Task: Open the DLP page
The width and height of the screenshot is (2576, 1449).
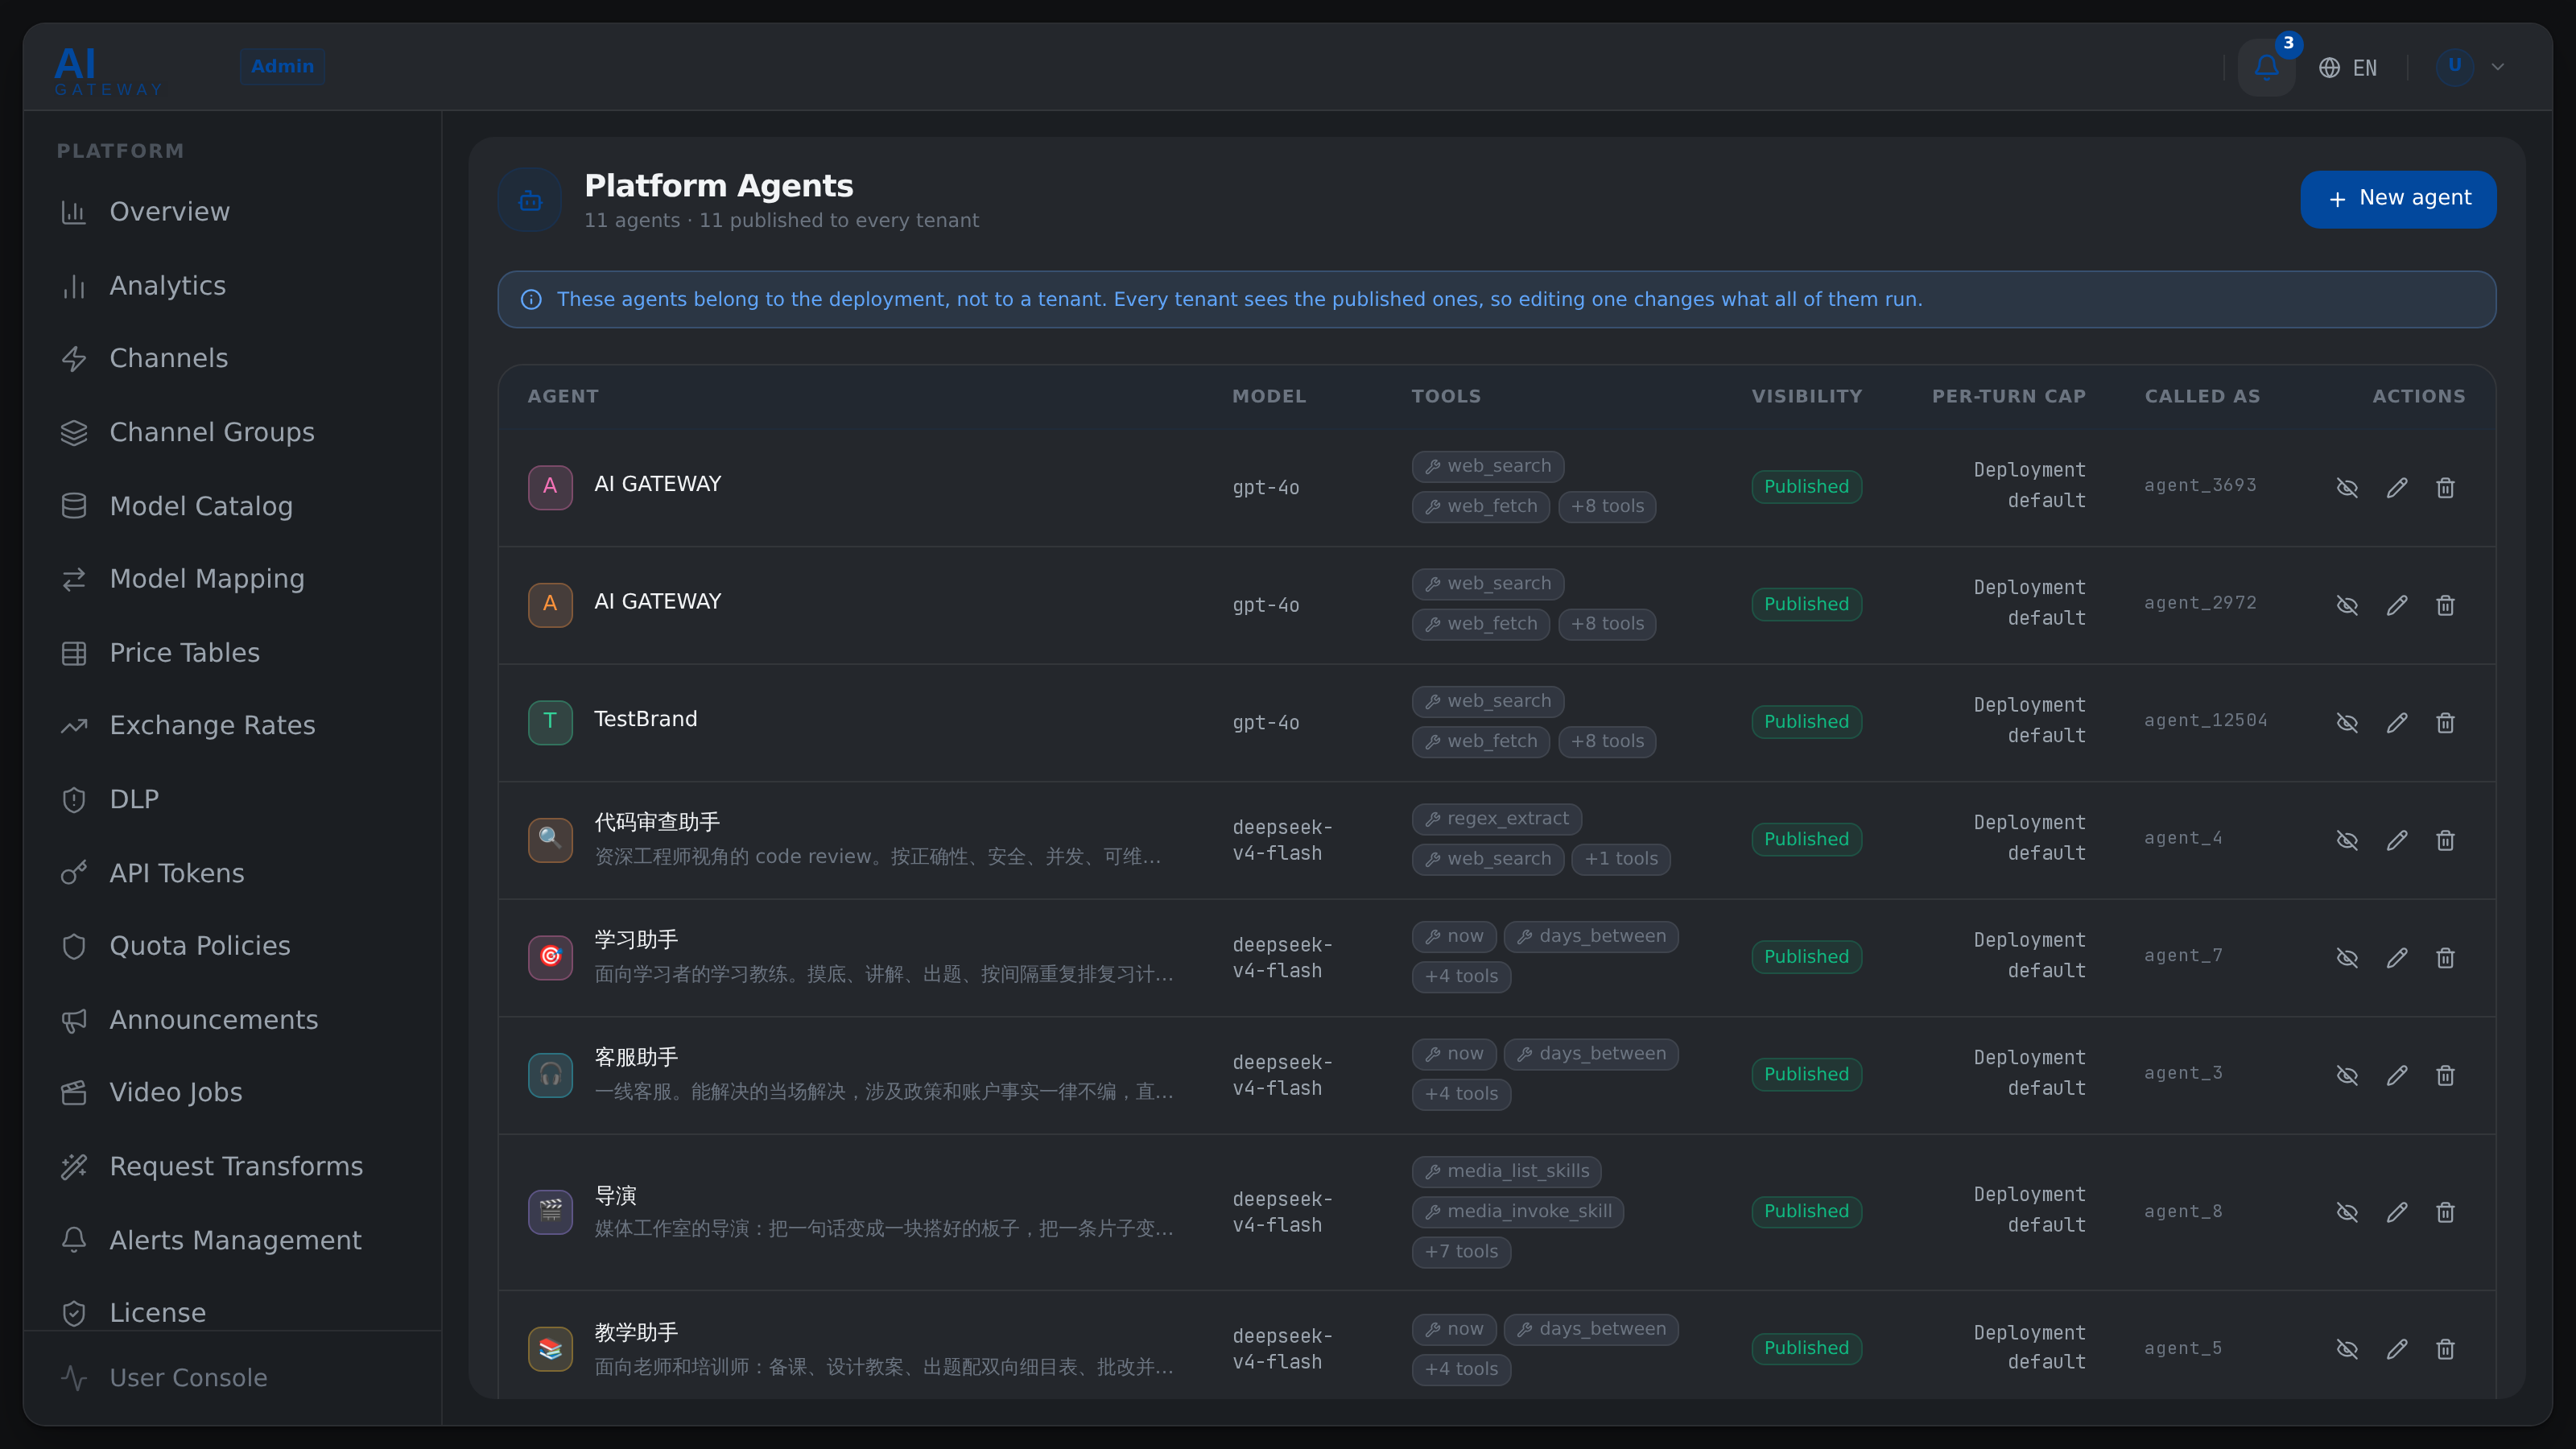Action: point(232,800)
